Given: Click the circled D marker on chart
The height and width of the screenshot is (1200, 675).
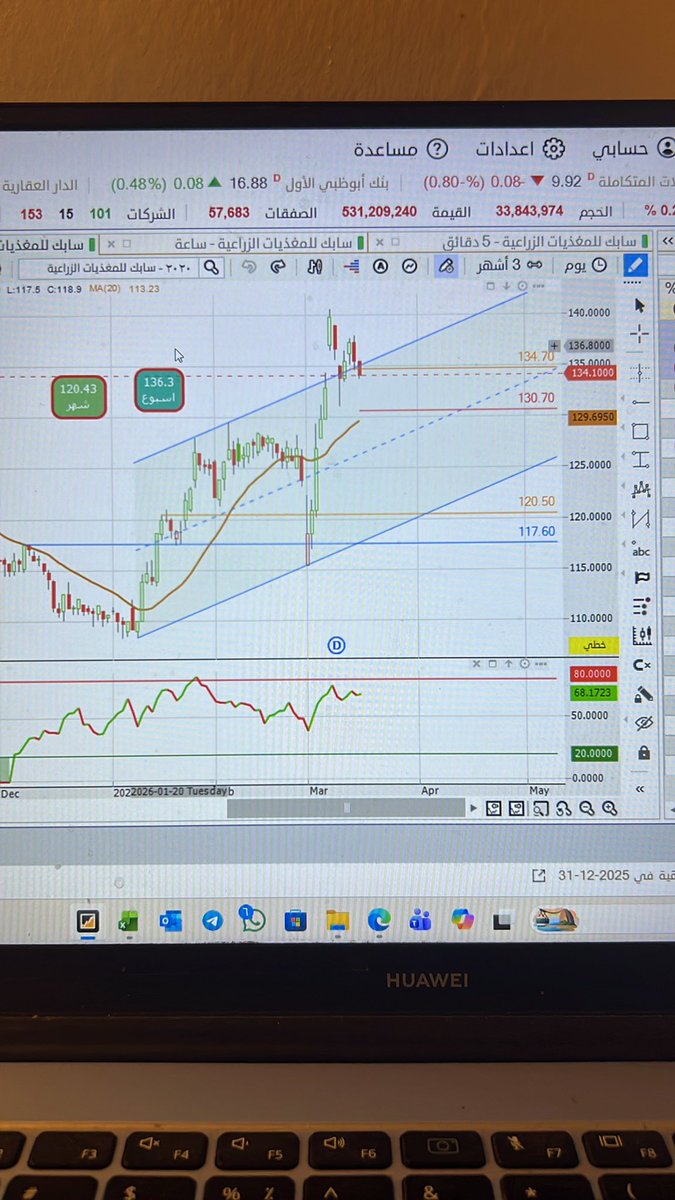Looking at the screenshot, I should 336,646.
